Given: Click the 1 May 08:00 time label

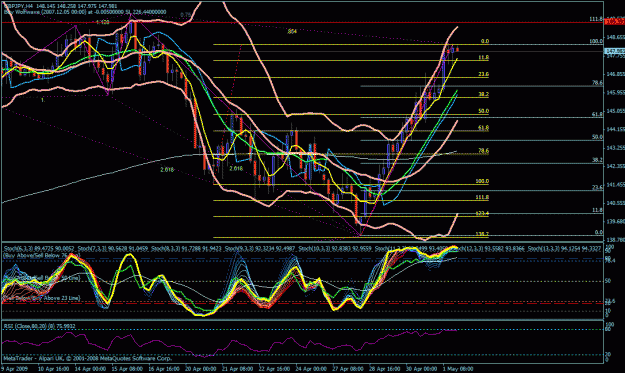Looking at the screenshot, I should point(458,369).
